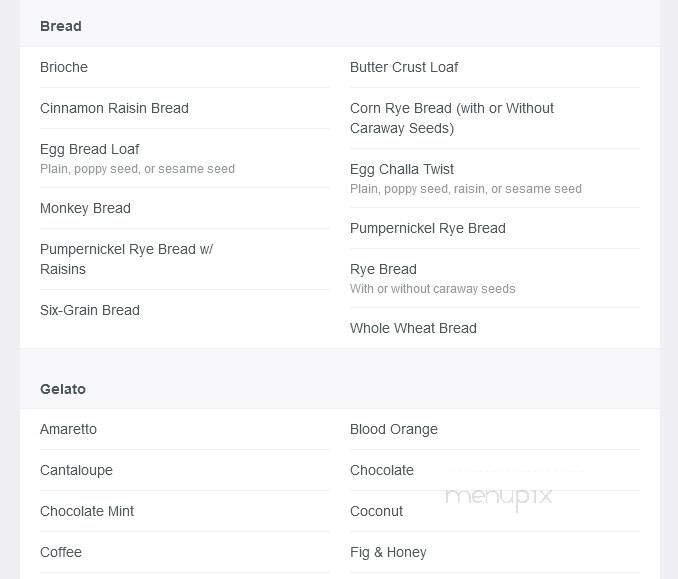Select Amaretto gelato flavor
Viewport: 678px width, 579px height.
coord(68,429)
